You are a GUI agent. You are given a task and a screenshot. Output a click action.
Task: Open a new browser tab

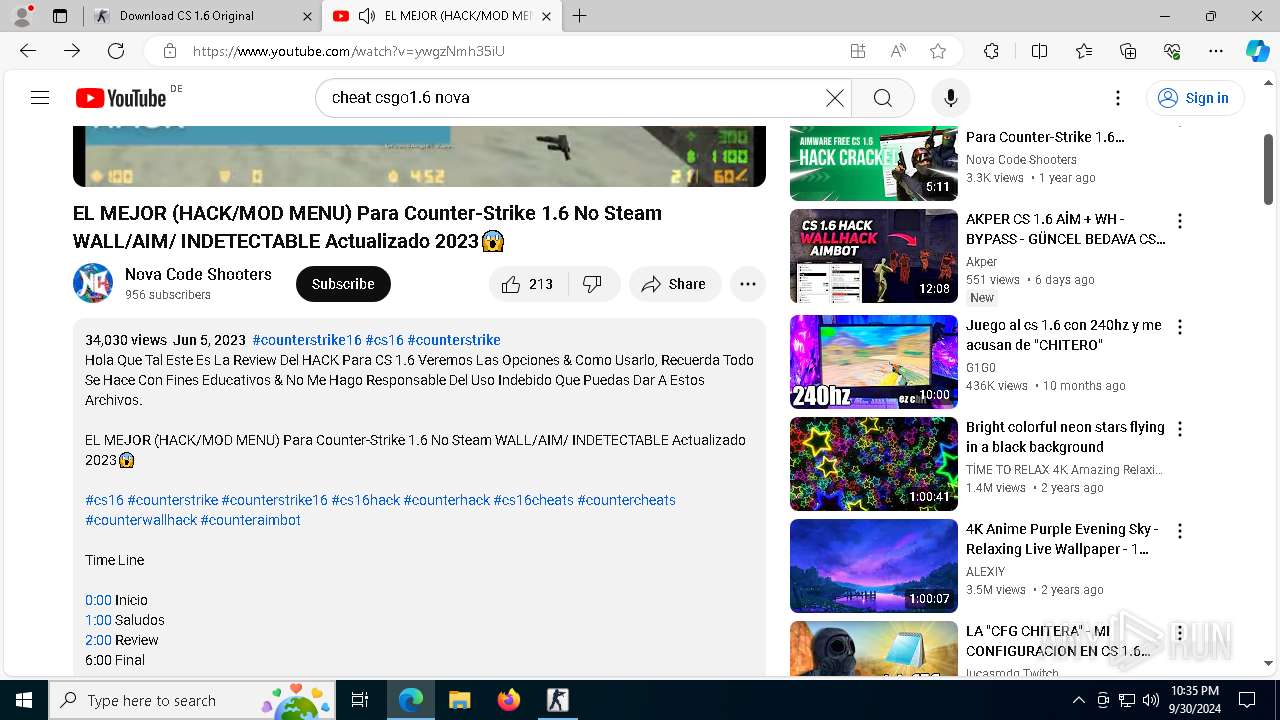click(579, 16)
